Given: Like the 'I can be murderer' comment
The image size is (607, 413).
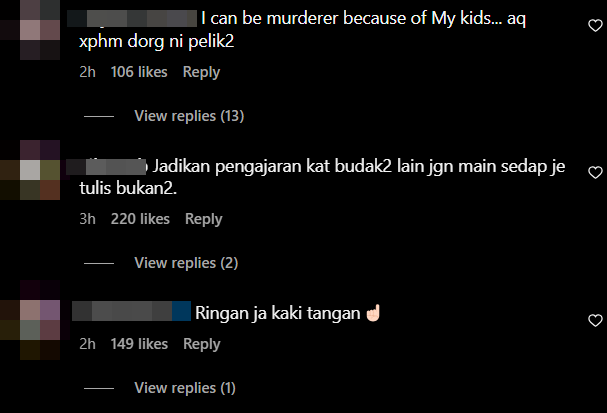Looking at the screenshot, I should (595, 26).
